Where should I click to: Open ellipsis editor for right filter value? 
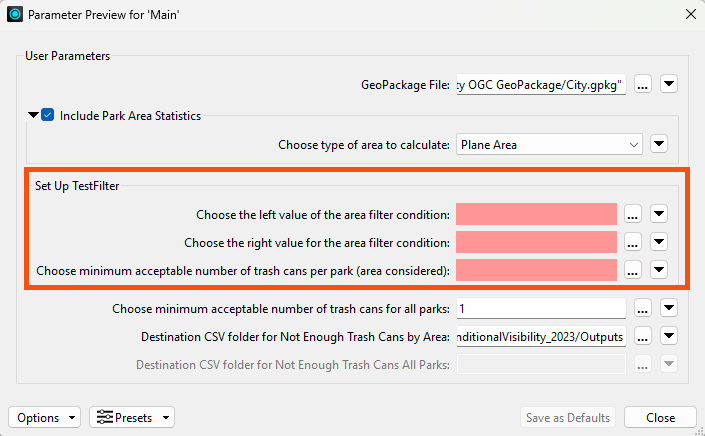coord(633,242)
